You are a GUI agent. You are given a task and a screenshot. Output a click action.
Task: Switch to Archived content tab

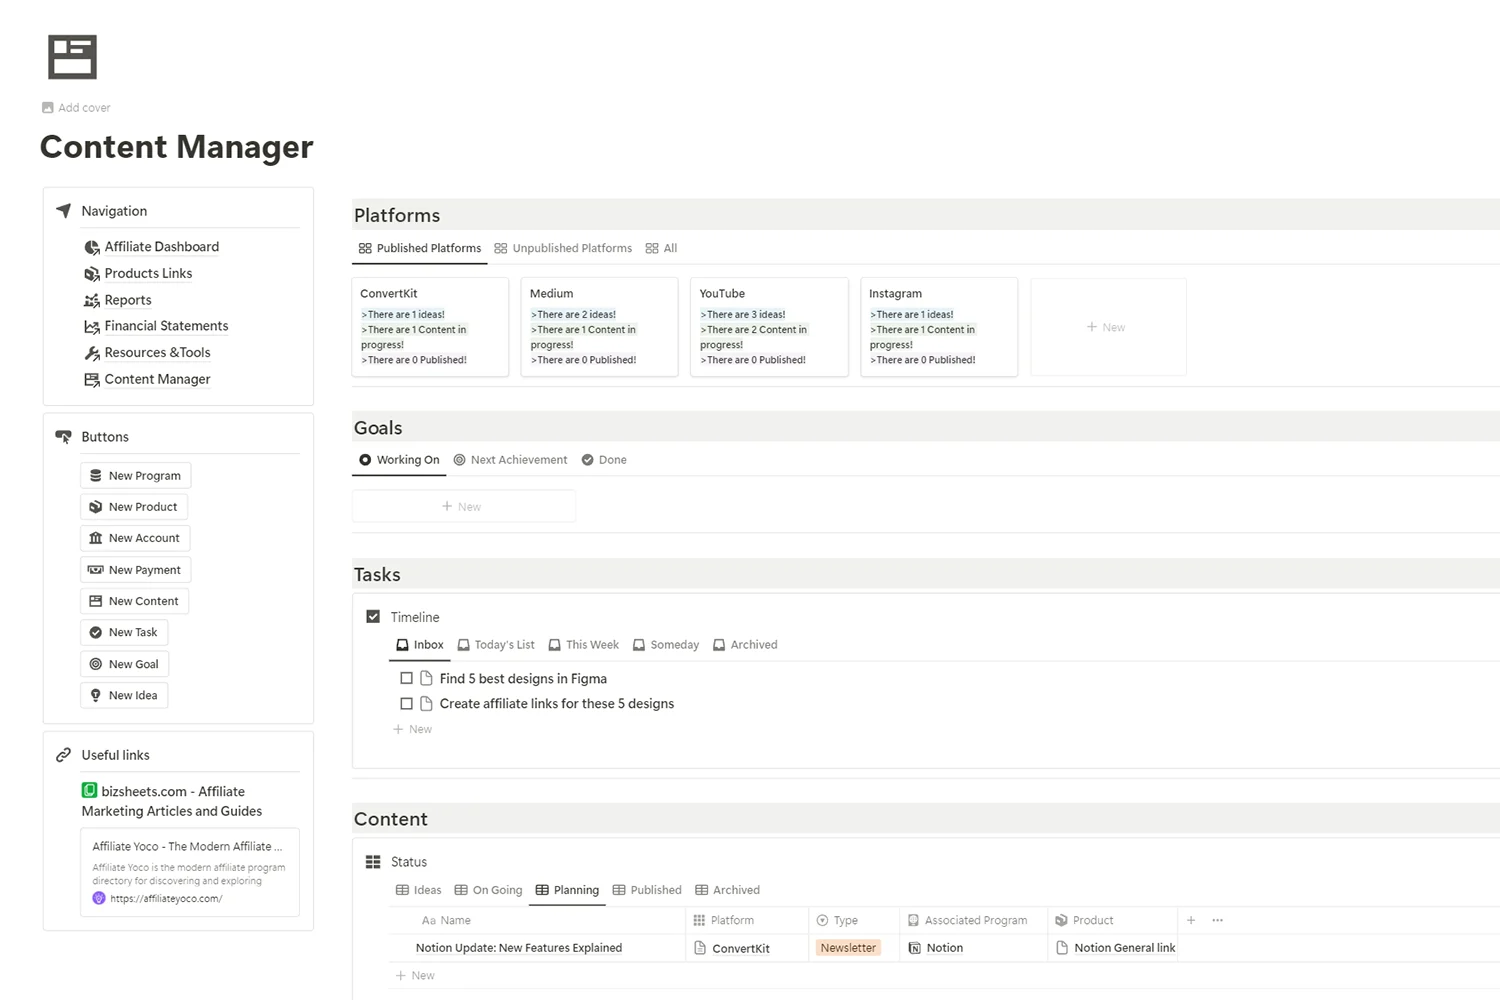[x=727, y=890]
